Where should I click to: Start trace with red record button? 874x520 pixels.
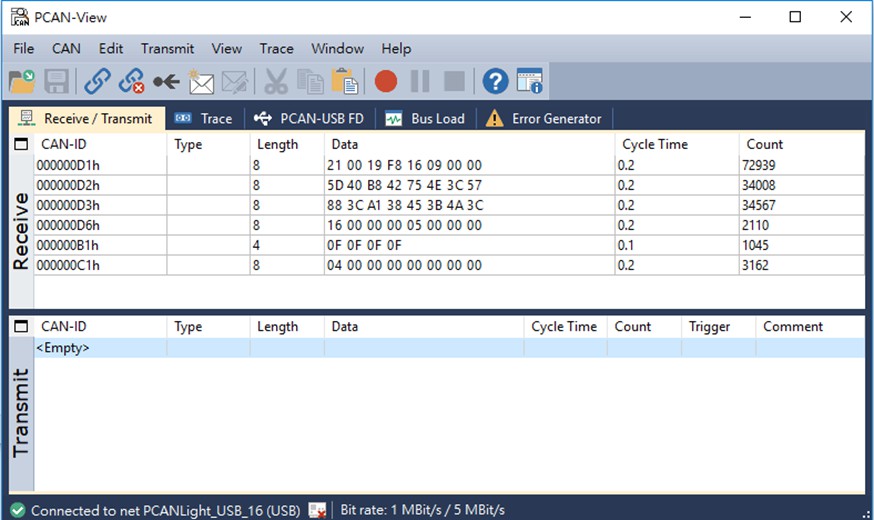[x=386, y=81]
